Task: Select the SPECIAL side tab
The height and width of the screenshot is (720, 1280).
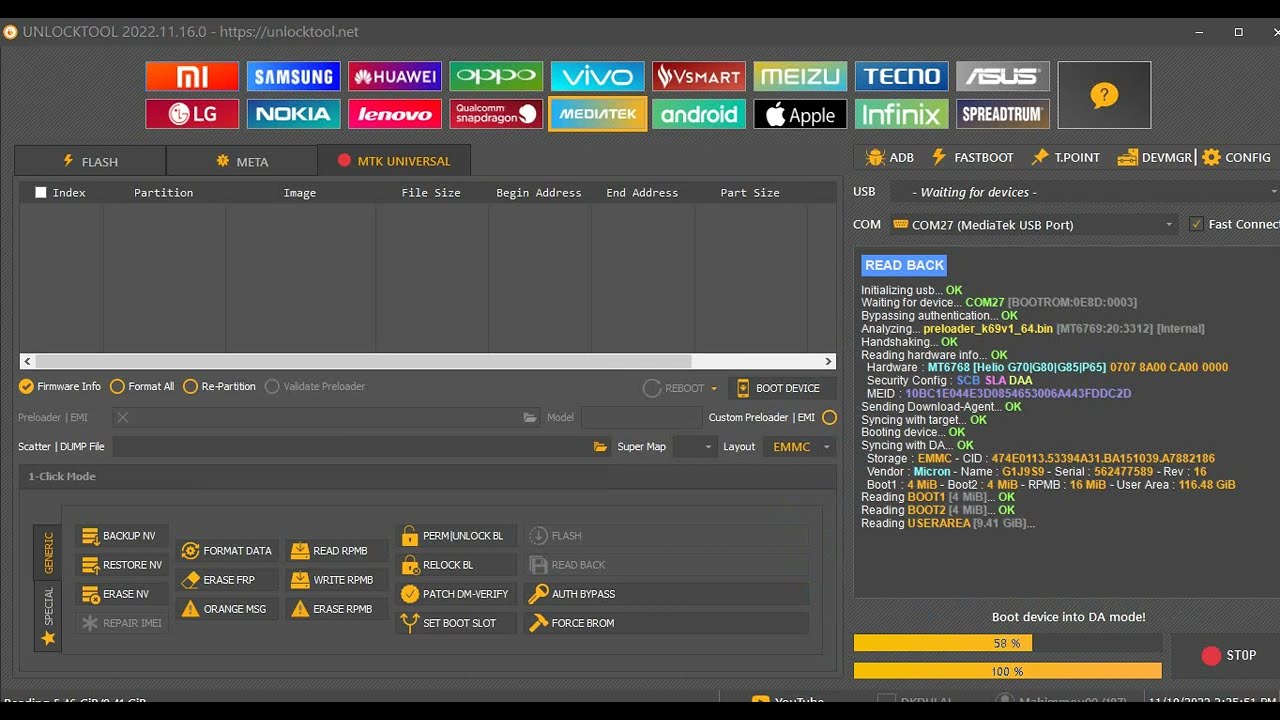Action: coord(48,616)
